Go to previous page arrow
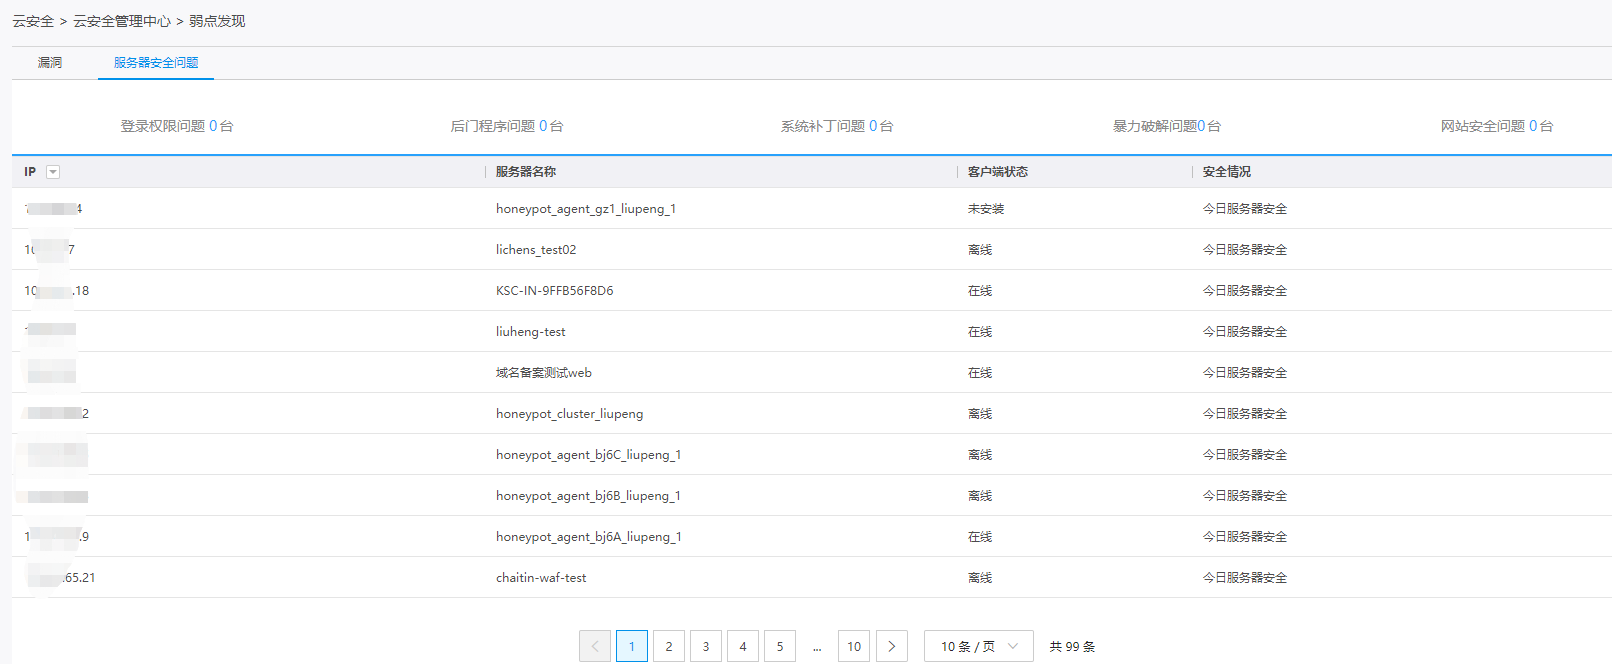The height and width of the screenshot is (664, 1612). [x=595, y=646]
